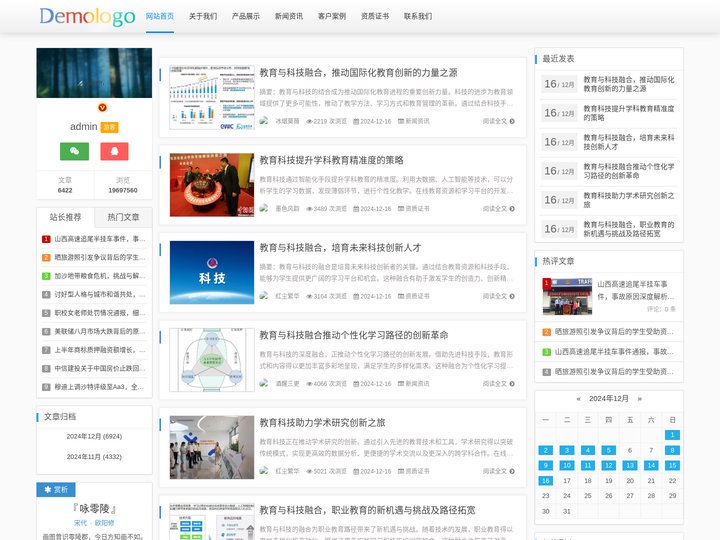The image size is (720, 540).
Task: Open the 产品展示 nav item
Action: (246, 16)
